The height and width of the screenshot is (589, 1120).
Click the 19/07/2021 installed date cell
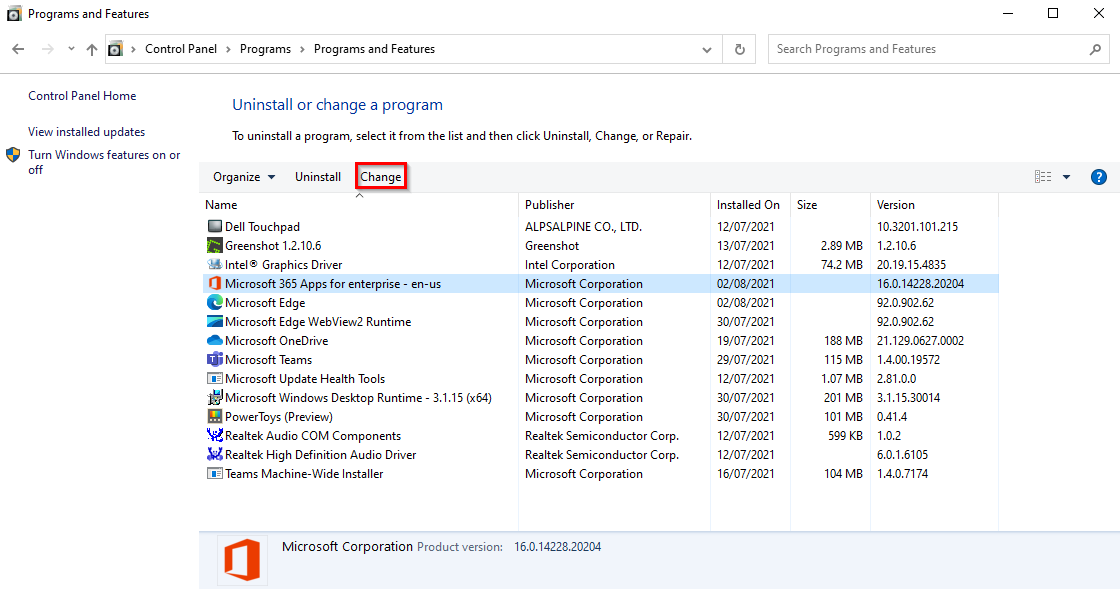point(746,341)
